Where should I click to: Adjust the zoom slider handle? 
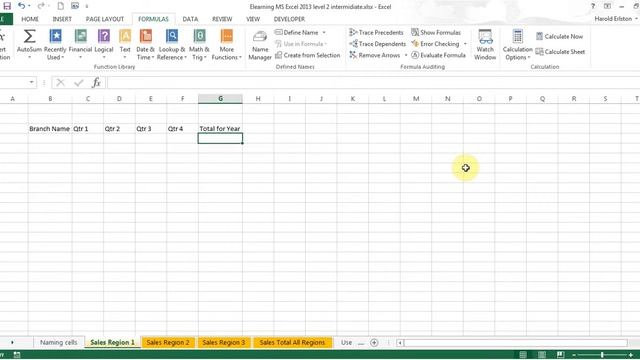pos(602,355)
